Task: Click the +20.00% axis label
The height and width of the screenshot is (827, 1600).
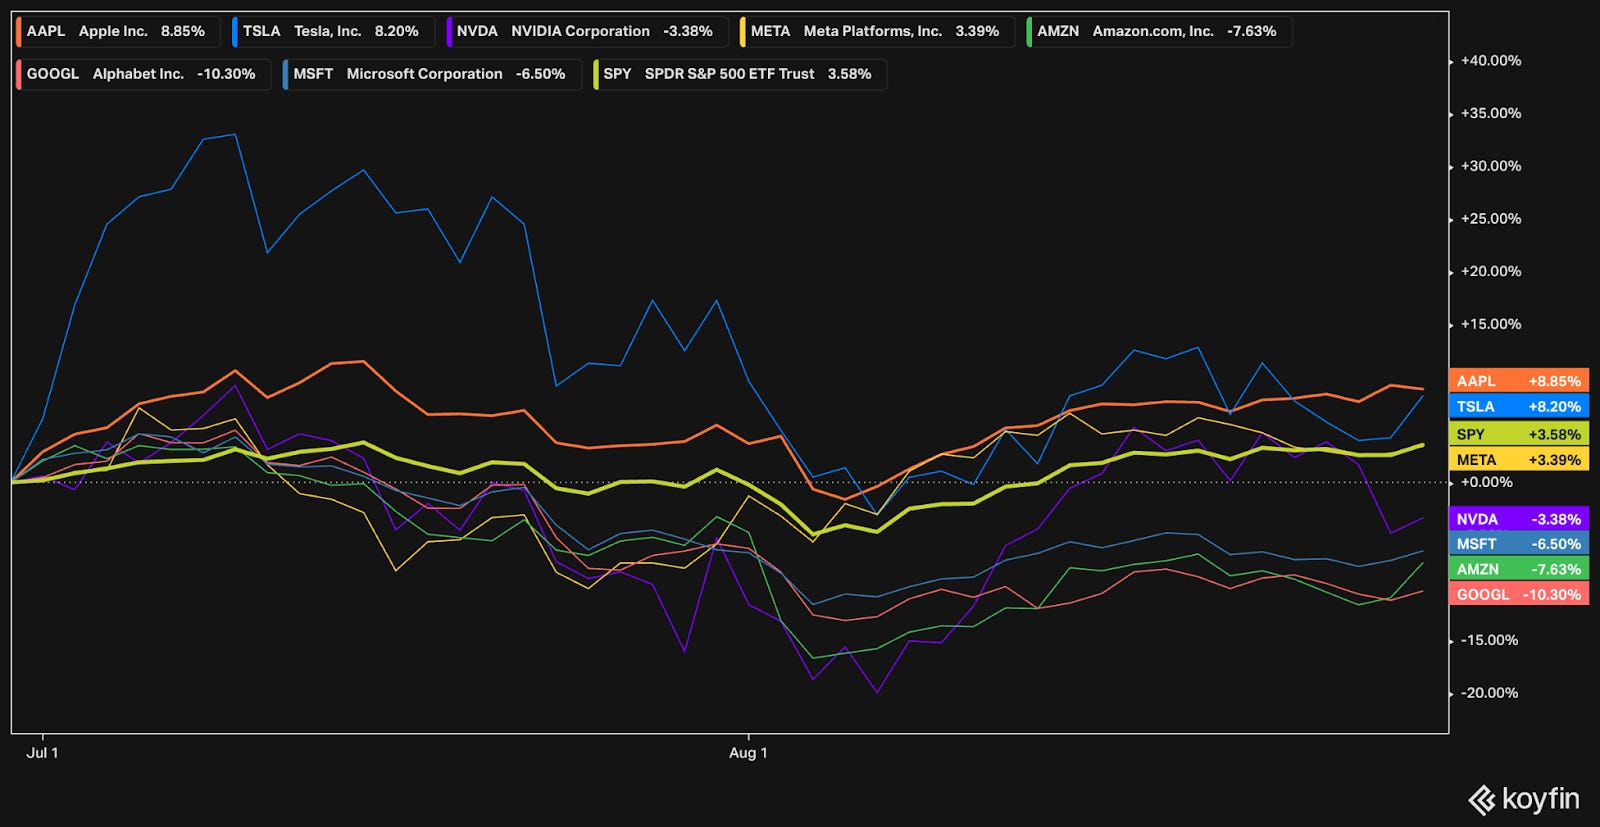Action: point(1491,271)
